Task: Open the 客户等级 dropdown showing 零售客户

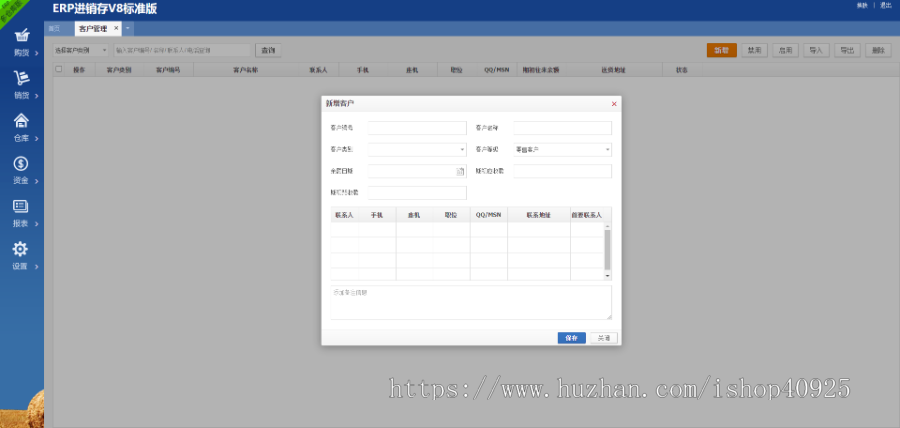Action: (562, 150)
